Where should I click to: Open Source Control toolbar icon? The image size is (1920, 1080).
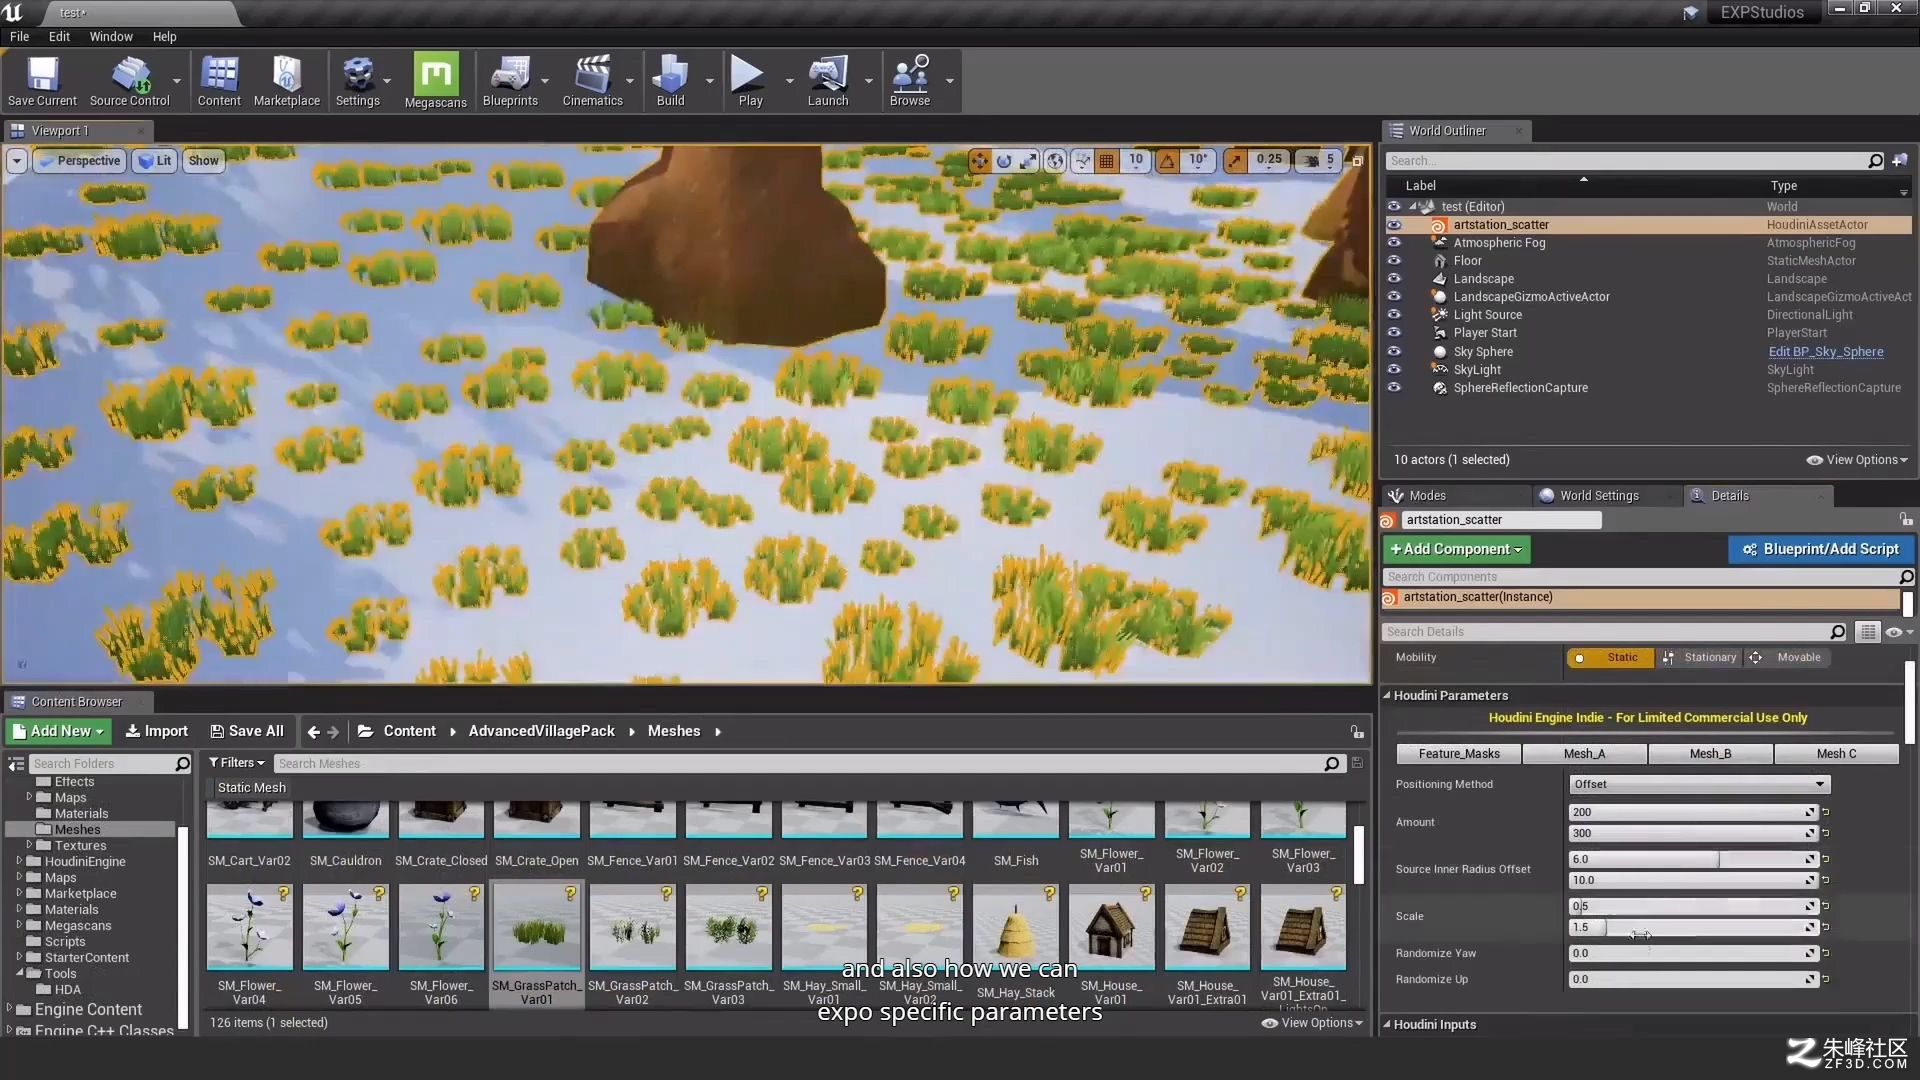[129, 81]
